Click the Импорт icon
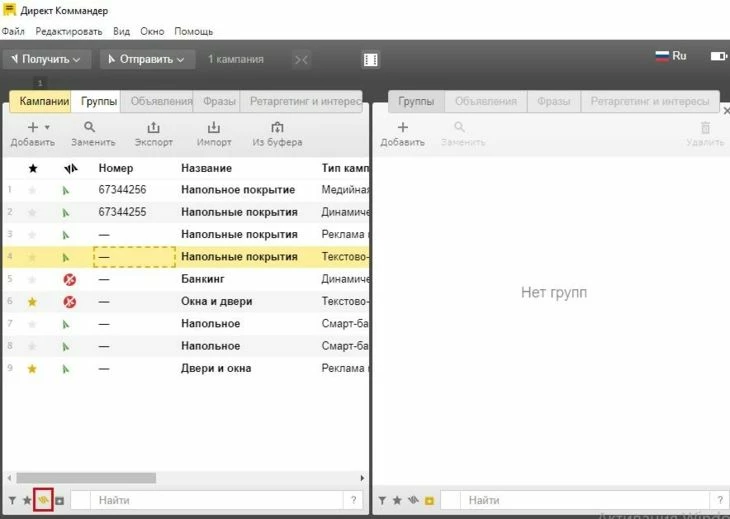 point(214,127)
